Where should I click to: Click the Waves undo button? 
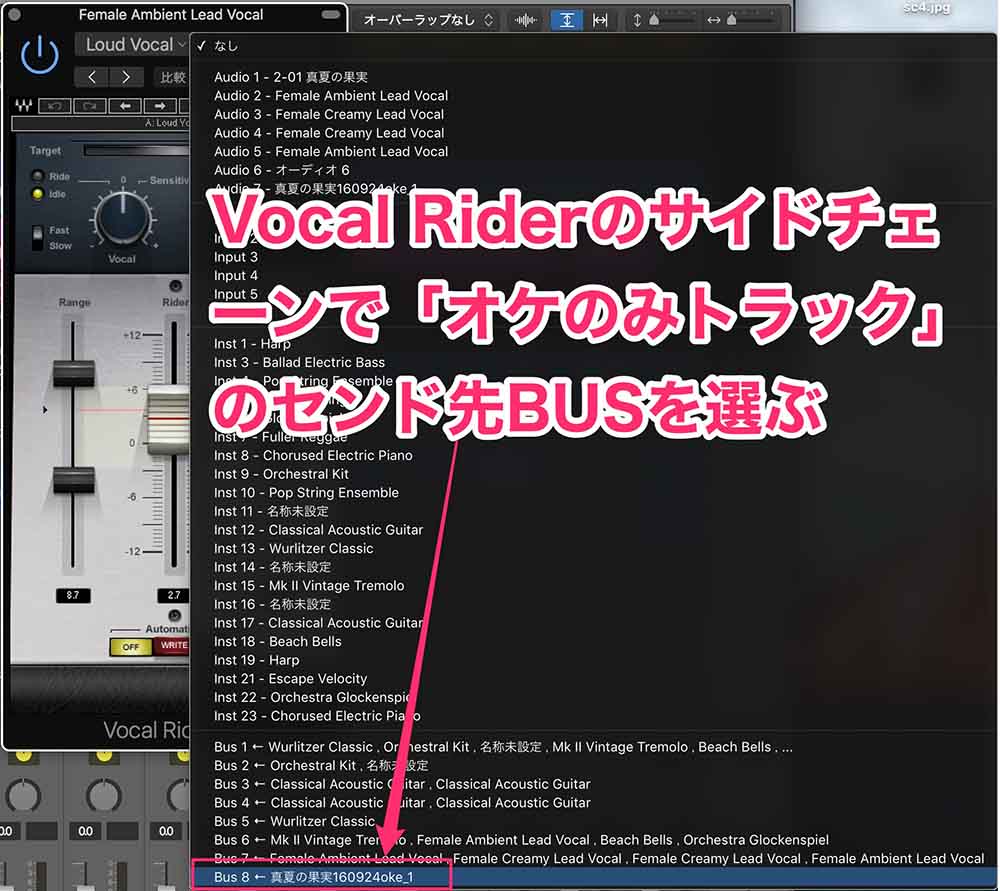click(54, 106)
